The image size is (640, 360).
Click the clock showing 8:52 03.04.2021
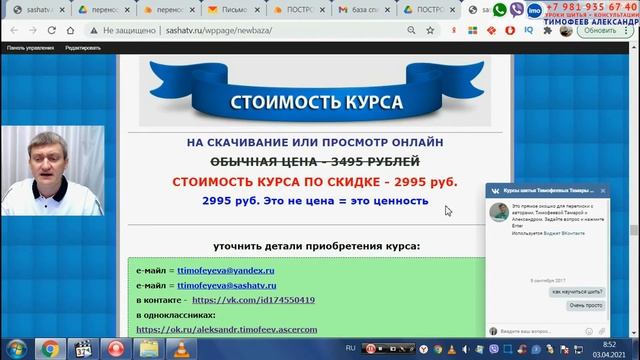click(609, 350)
